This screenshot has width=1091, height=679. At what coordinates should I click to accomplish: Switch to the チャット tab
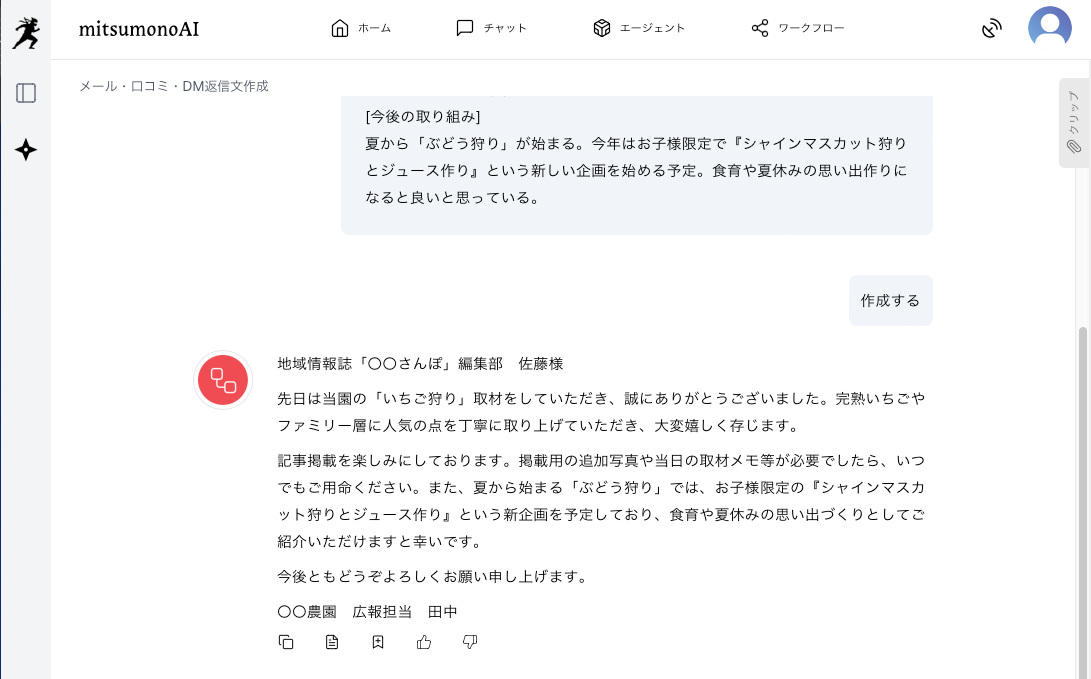491,28
